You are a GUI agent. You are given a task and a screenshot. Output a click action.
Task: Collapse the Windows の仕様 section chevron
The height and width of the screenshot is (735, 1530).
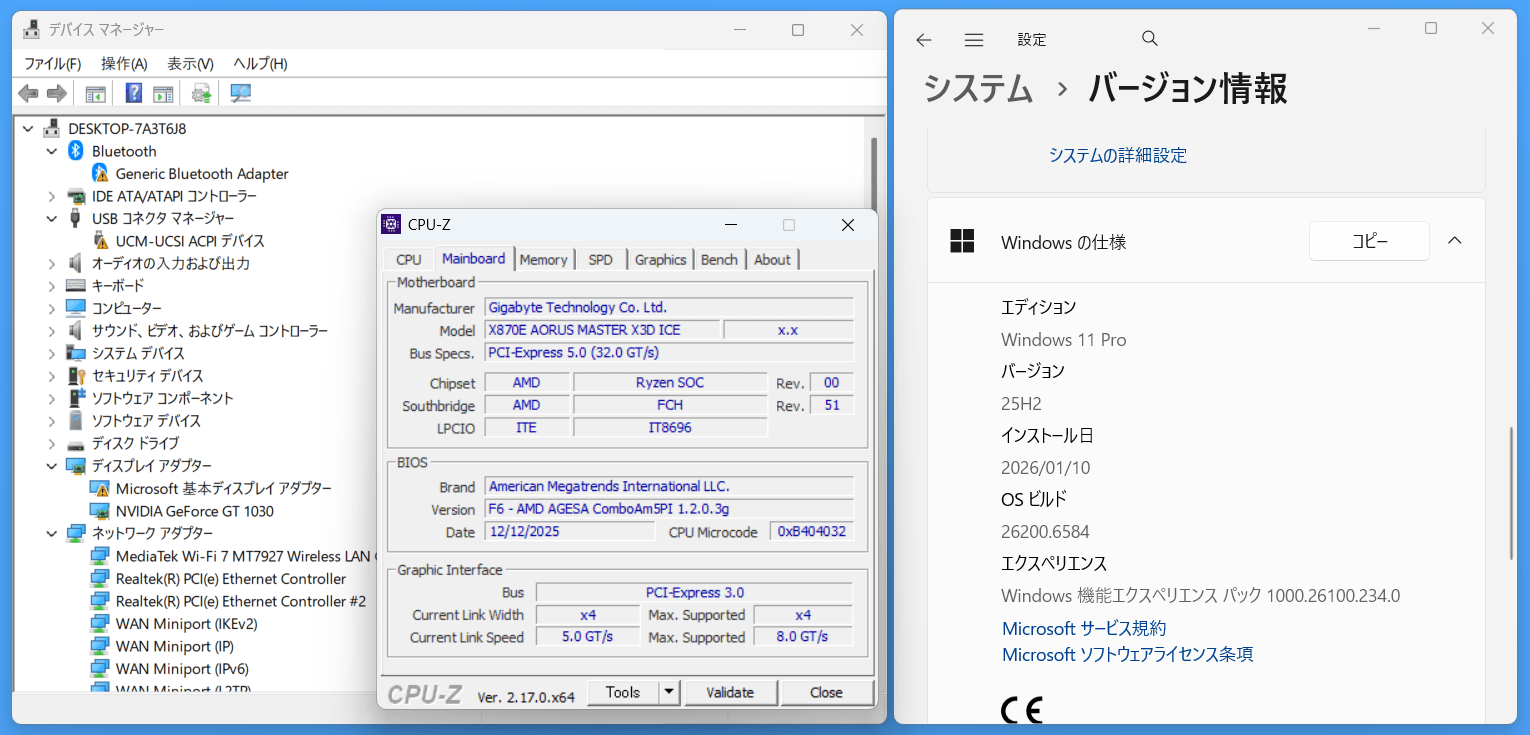1455,241
